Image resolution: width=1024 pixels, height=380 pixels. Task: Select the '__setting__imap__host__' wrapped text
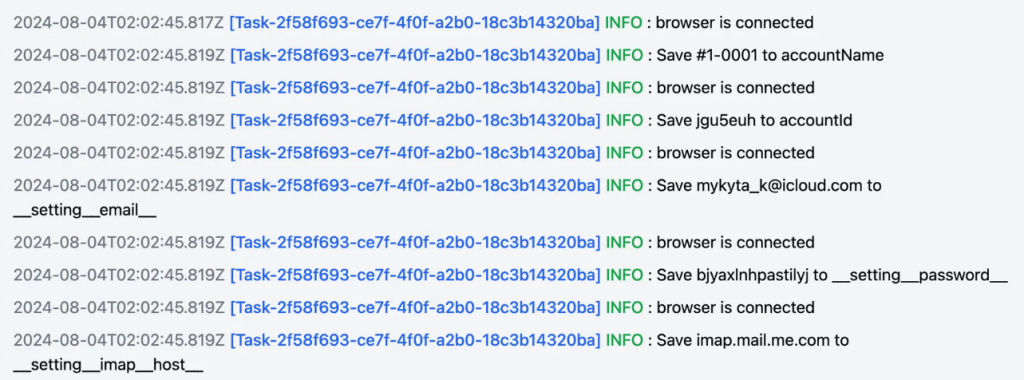(x=108, y=366)
